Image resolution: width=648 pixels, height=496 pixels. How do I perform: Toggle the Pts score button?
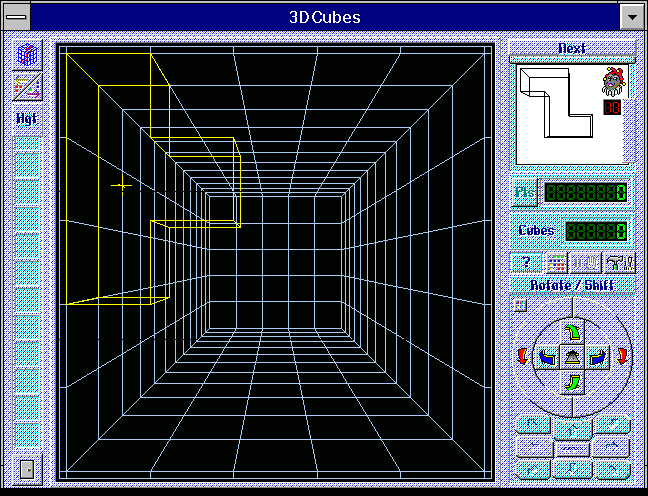click(525, 192)
